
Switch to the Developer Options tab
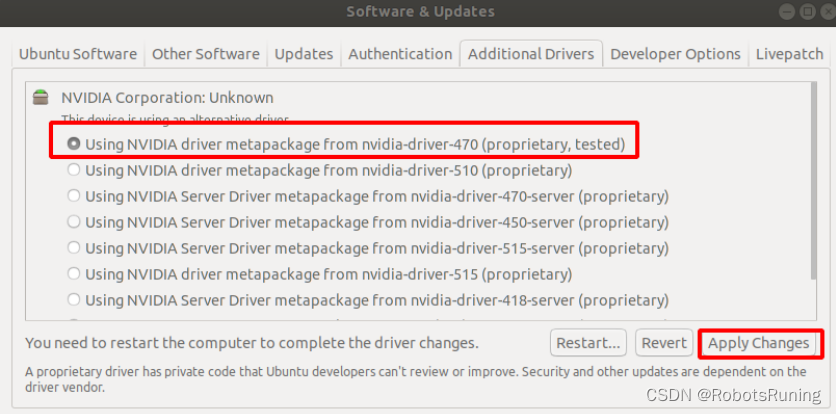[x=675, y=54]
